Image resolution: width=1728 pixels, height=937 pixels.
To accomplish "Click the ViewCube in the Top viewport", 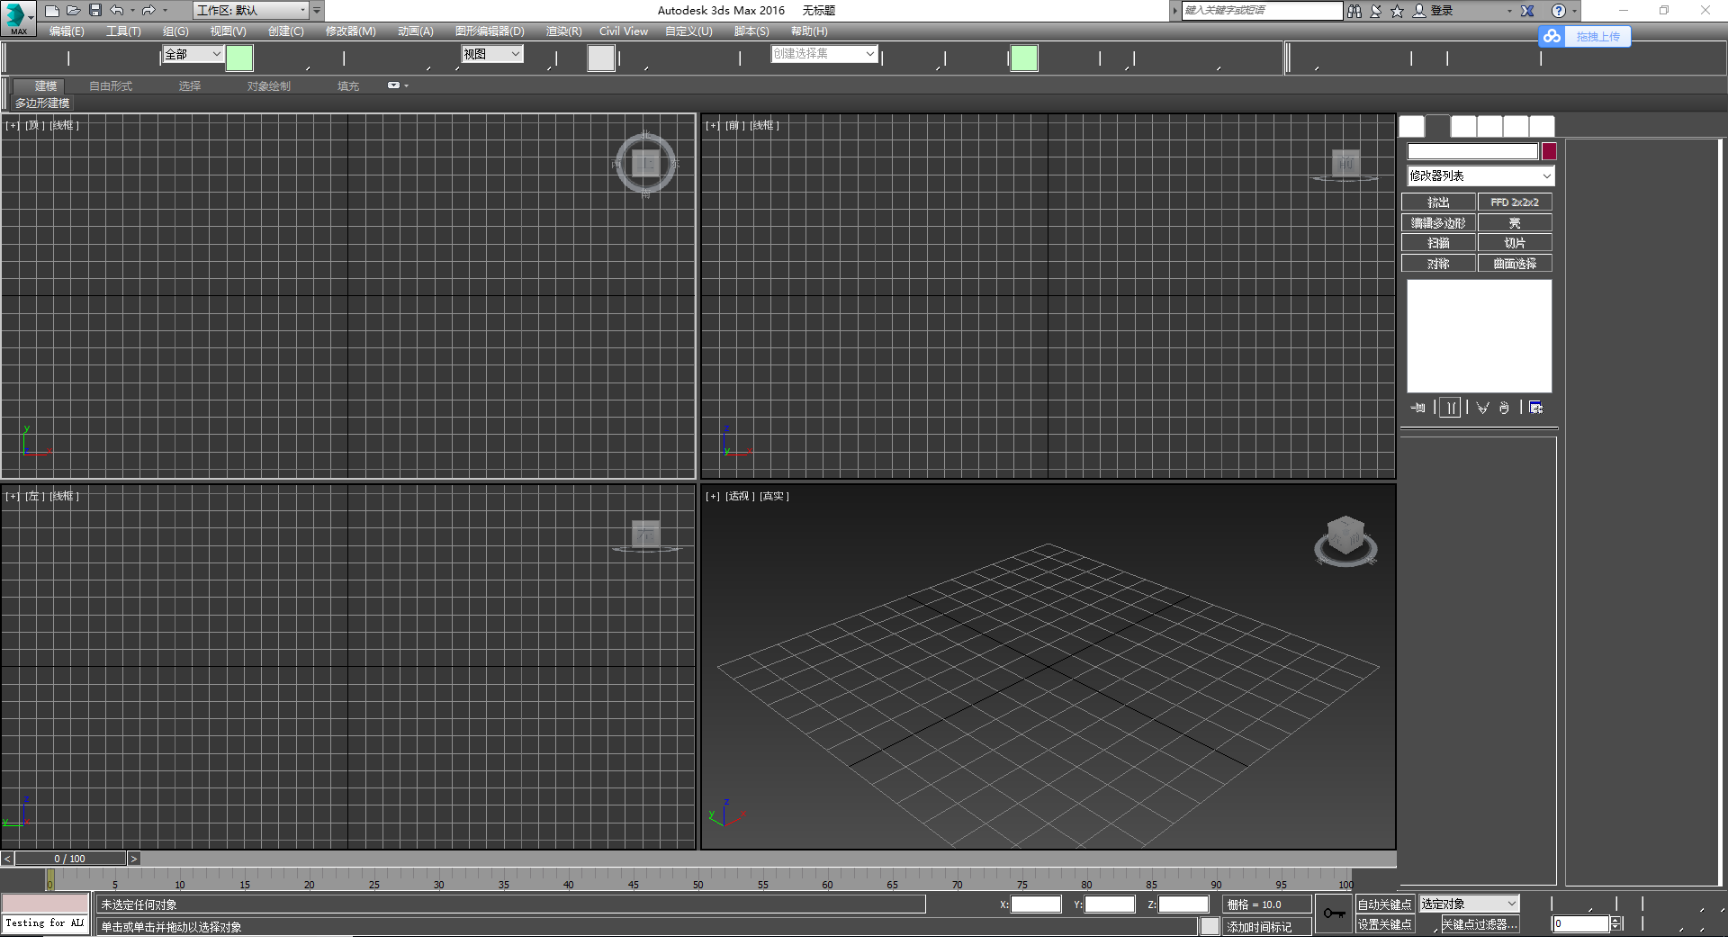I will 646,163.
